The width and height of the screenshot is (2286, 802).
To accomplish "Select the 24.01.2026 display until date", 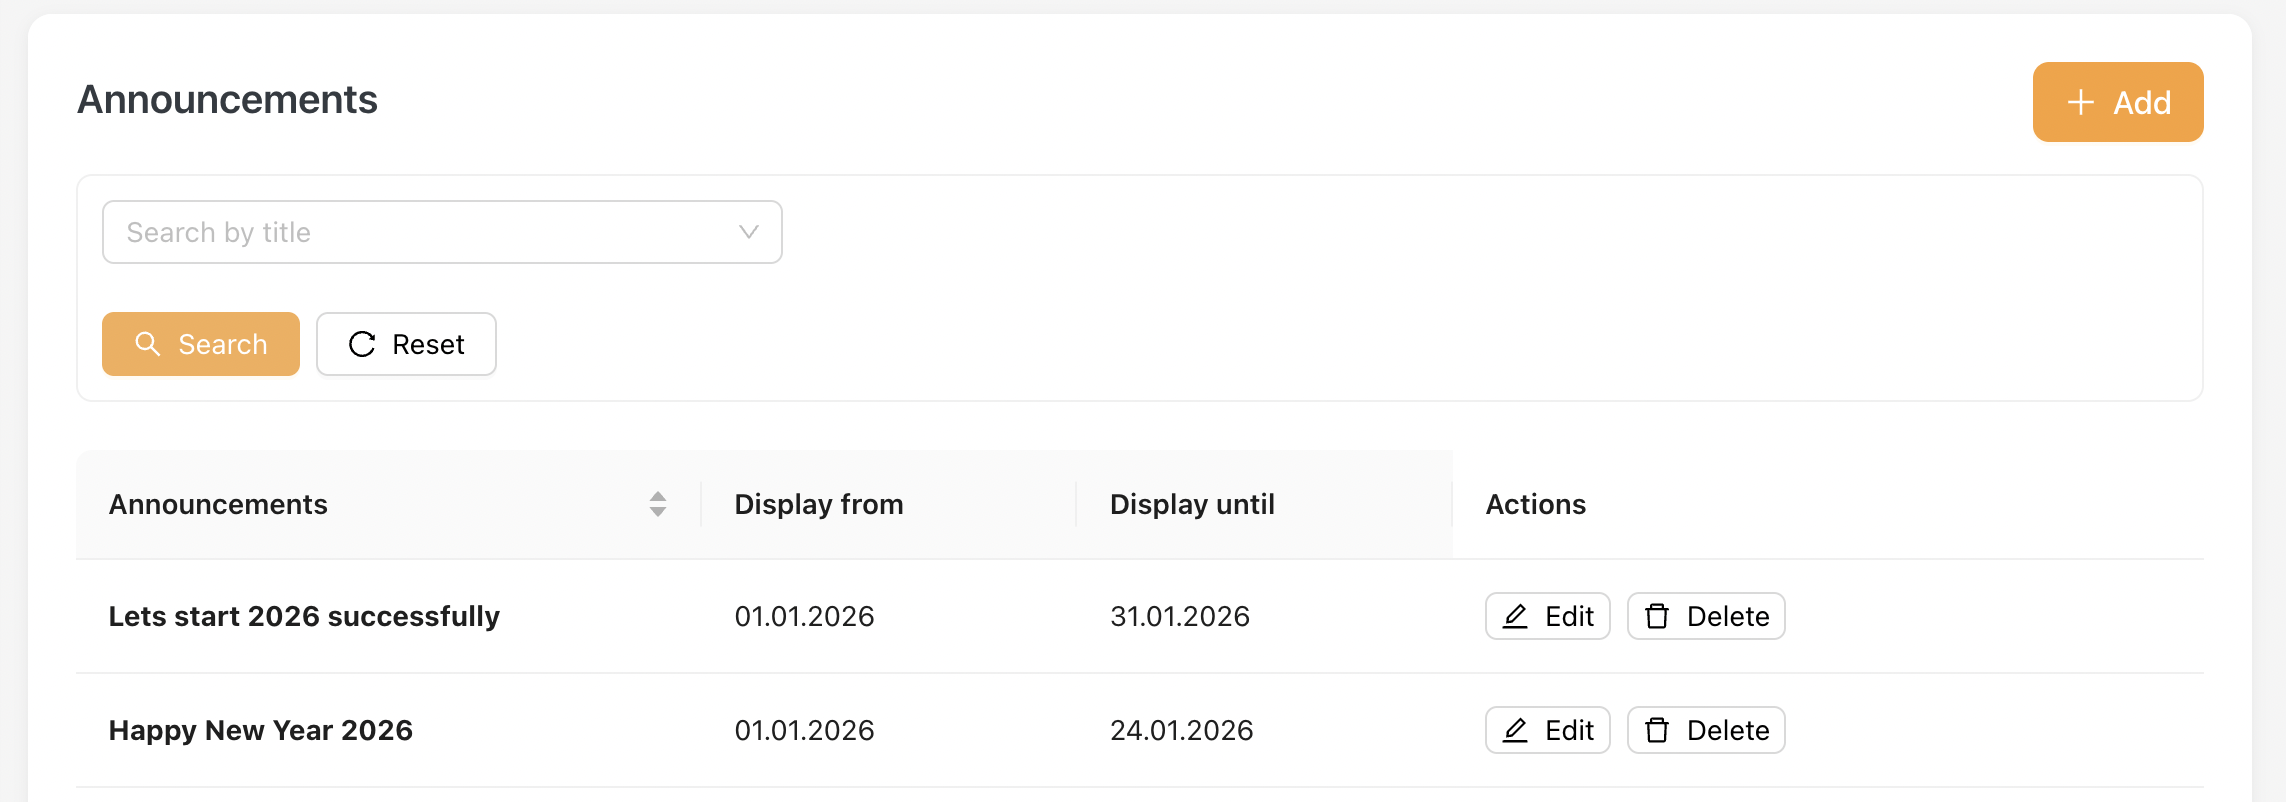I will [x=1181, y=730].
